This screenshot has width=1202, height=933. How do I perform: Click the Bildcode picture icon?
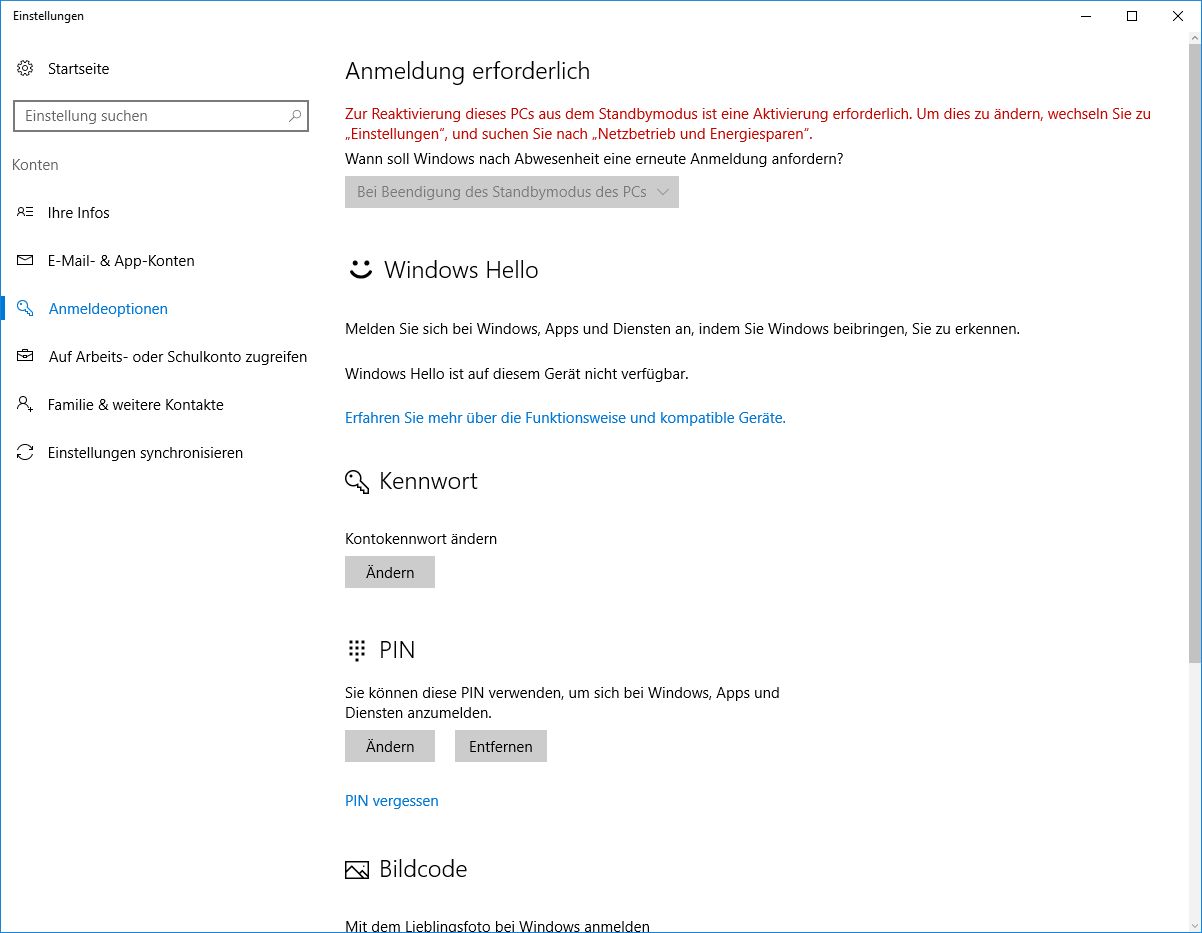[x=357, y=870]
